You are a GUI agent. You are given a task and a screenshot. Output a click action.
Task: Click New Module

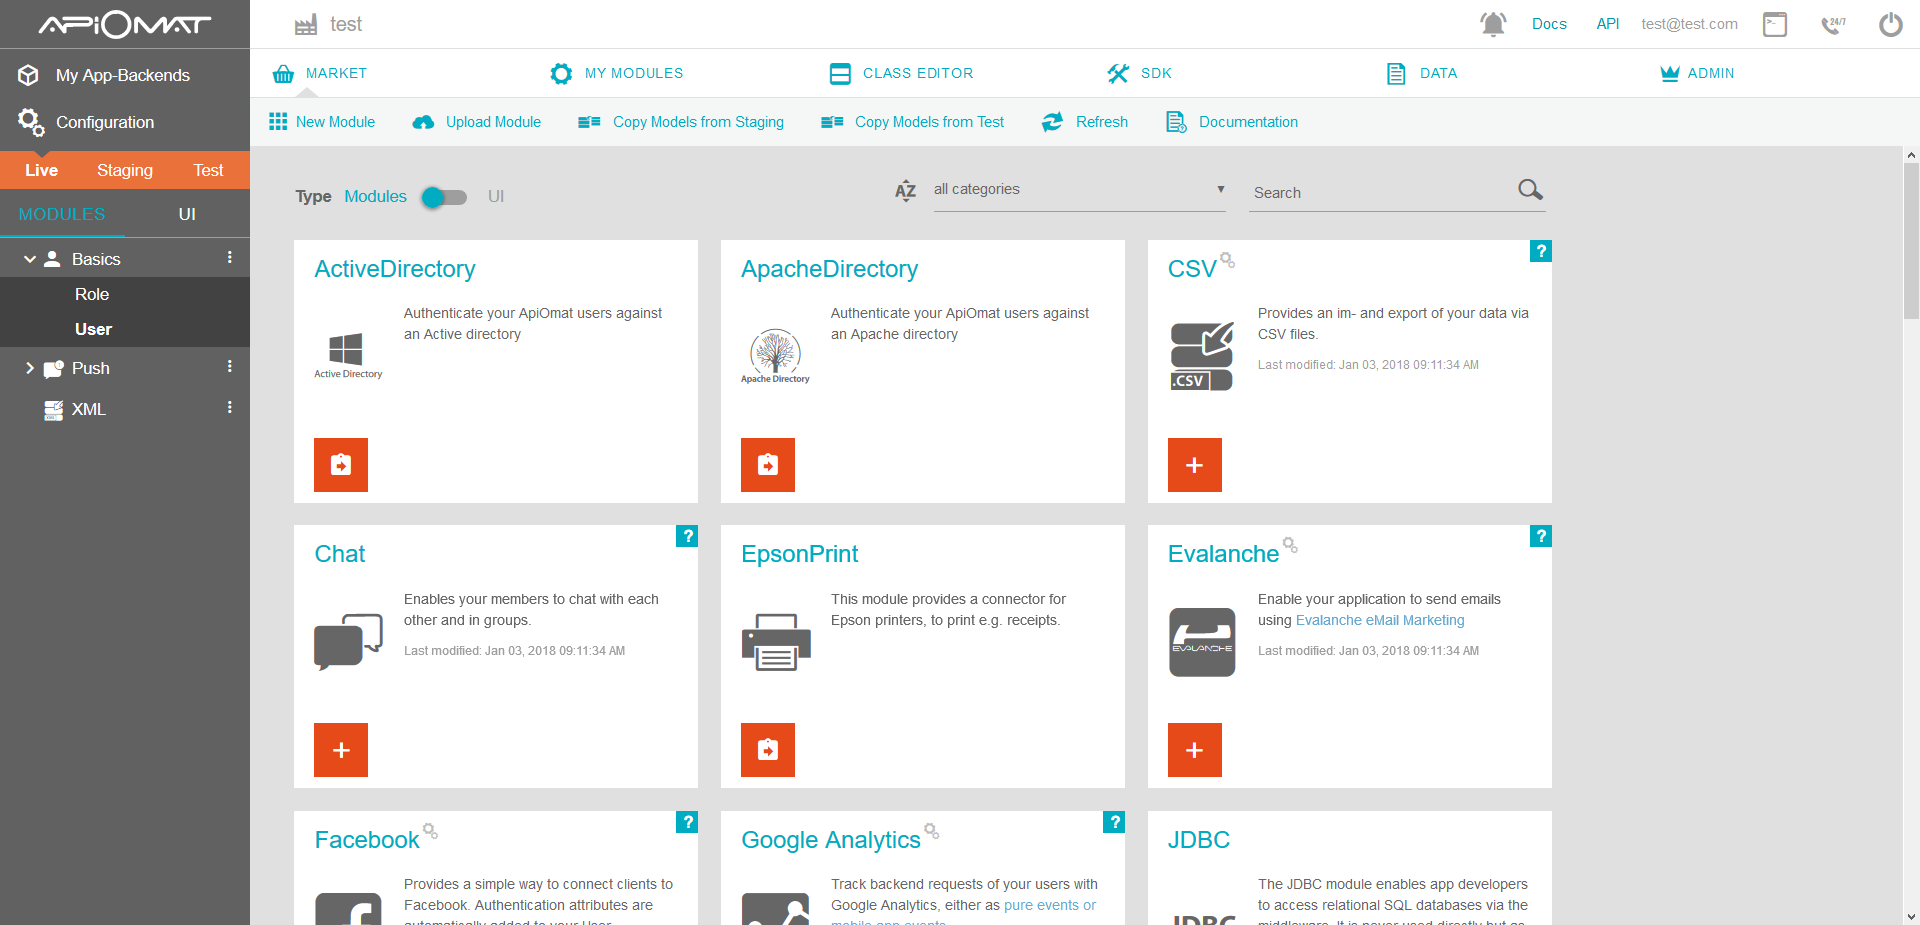coord(322,122)
